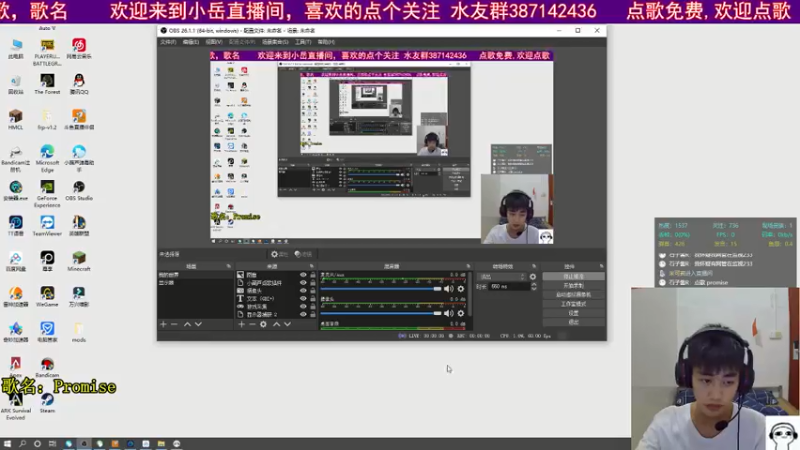
Task: Open the ARK Survival Evolved desktop shortcut
Action: [15, 406]
